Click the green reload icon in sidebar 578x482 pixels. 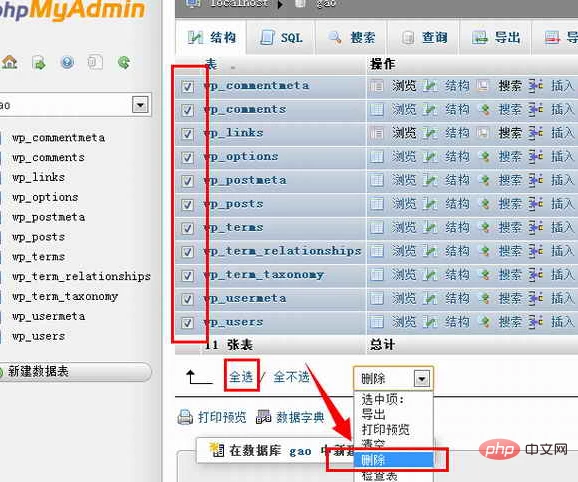[124, 62]
